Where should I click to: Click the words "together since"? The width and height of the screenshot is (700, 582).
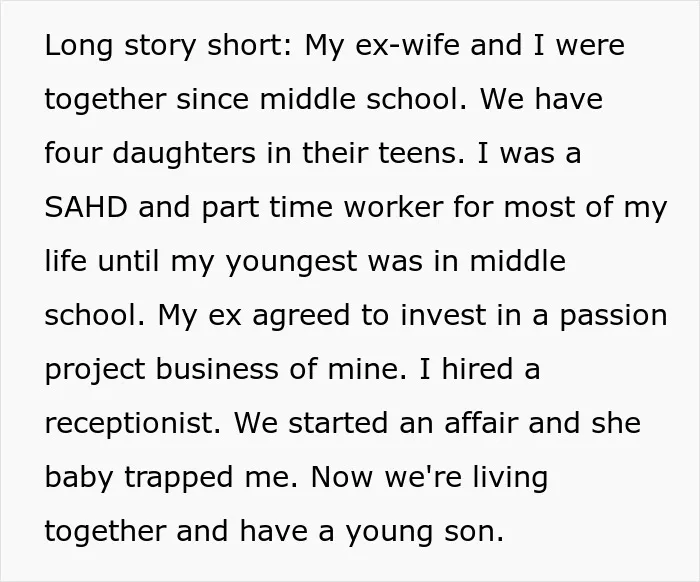(146, 99)
